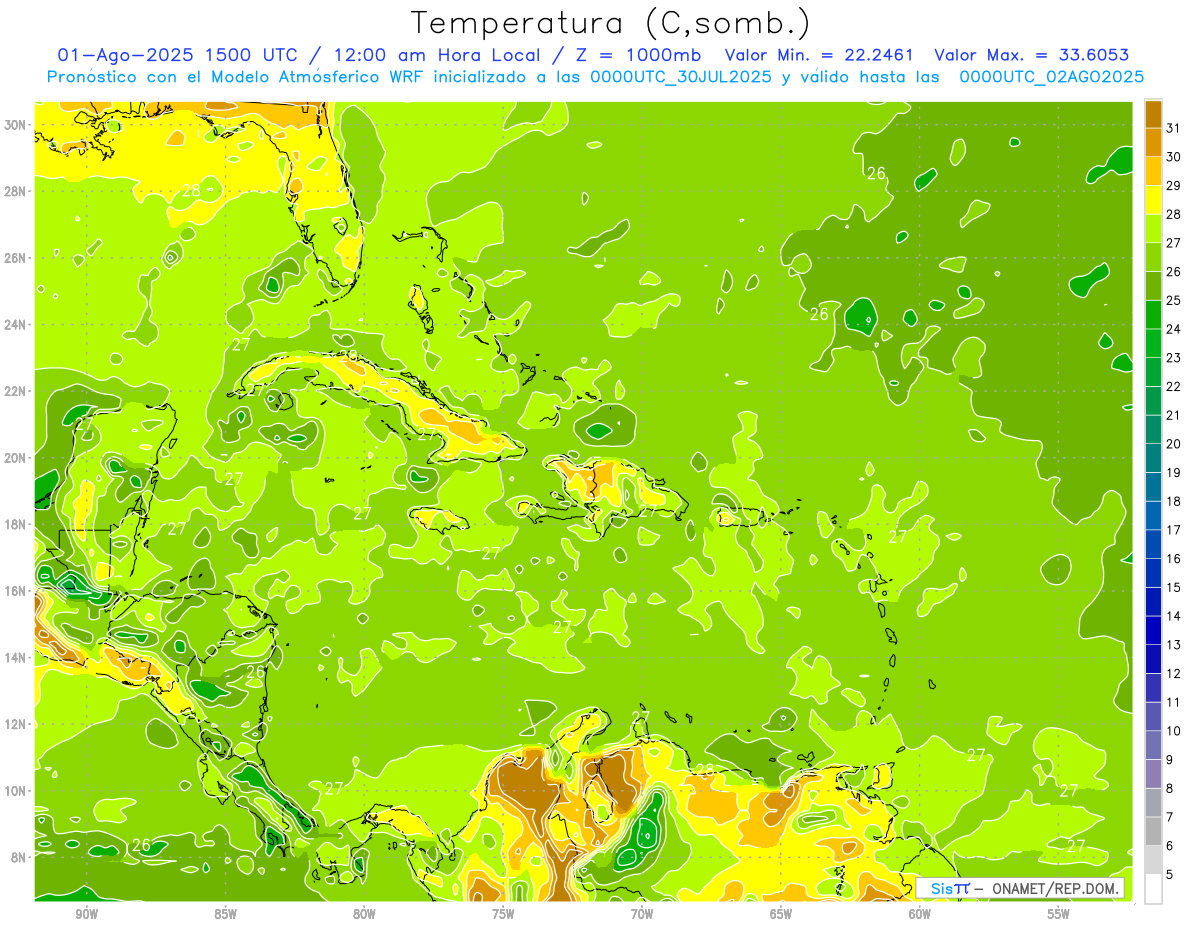Viewport: 1200px width, 927px height.
Task: Click the 18N latitude axis label
Action: 15,524
